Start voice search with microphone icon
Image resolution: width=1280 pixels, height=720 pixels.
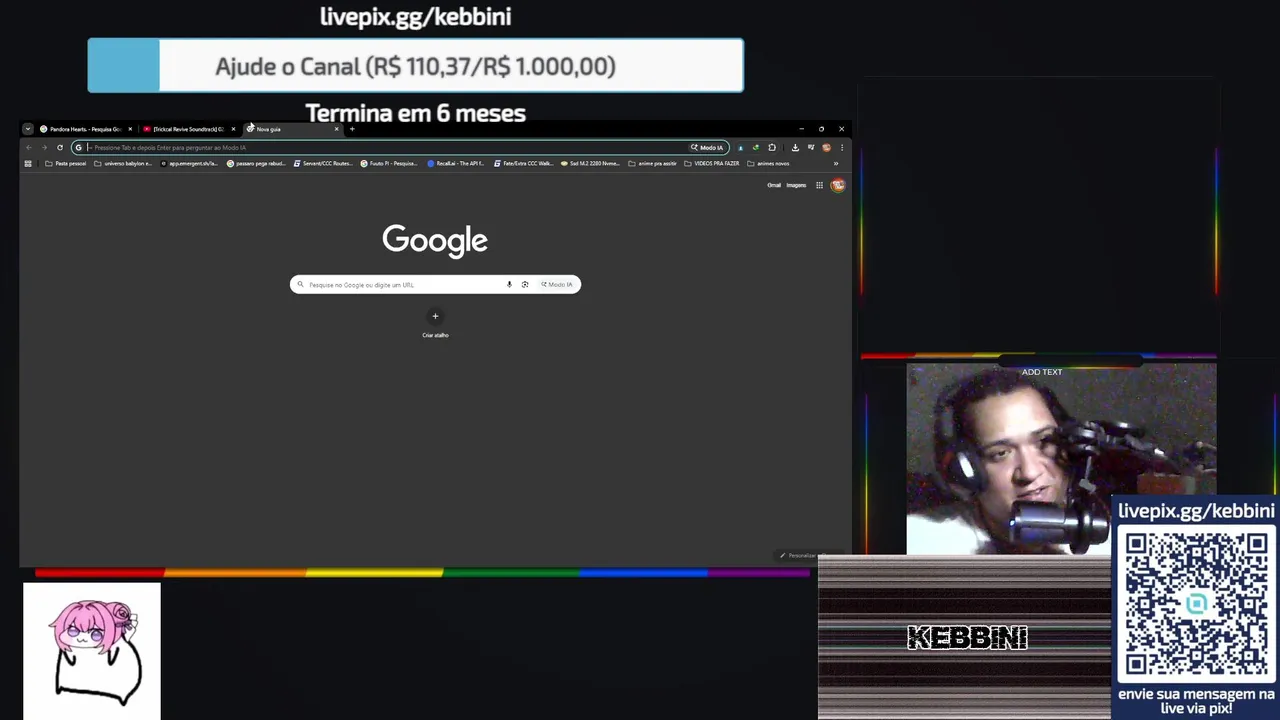pyautogui.click(x=509, y=285)
